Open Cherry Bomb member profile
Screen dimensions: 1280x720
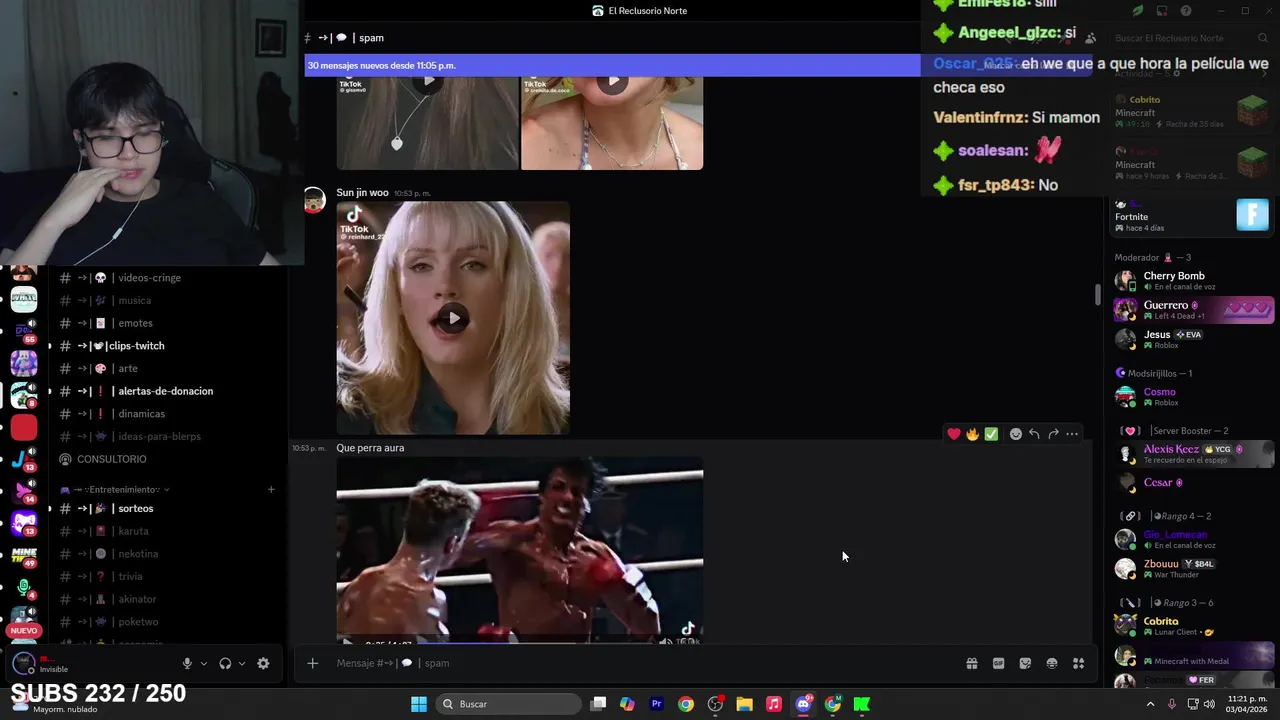[1192, 281]
